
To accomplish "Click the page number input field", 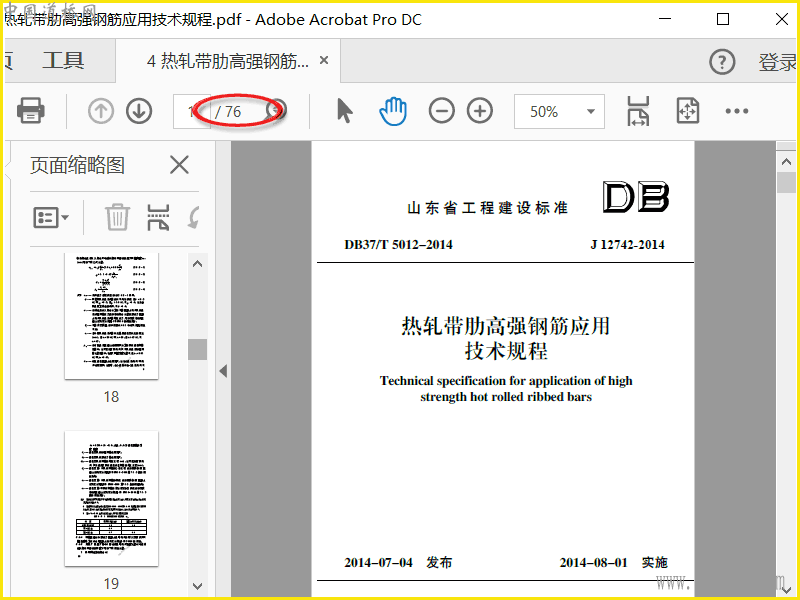I will 192,111.
